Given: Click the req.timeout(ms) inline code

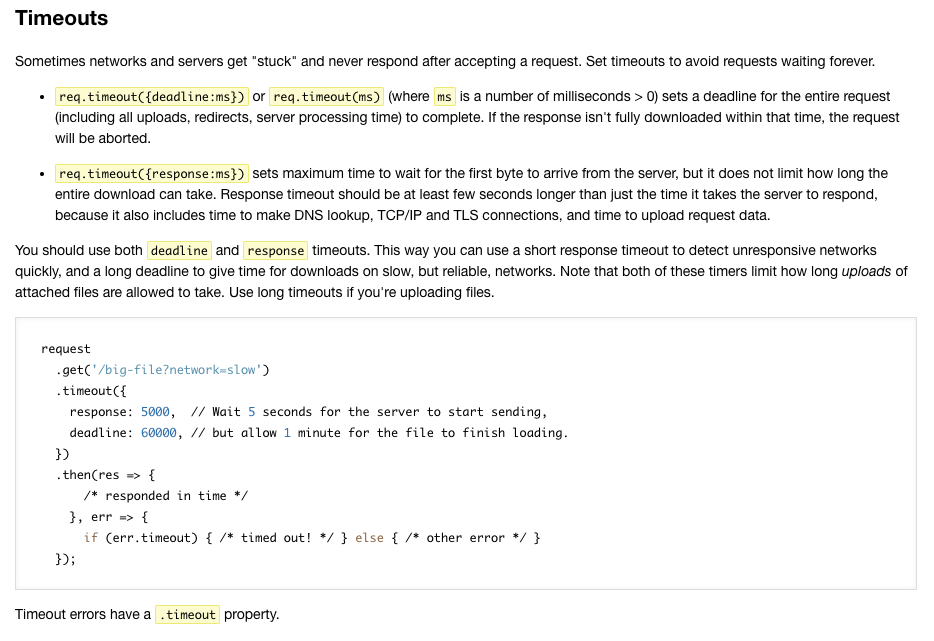Looking at the screenshot, I should (x=326, y=97).
